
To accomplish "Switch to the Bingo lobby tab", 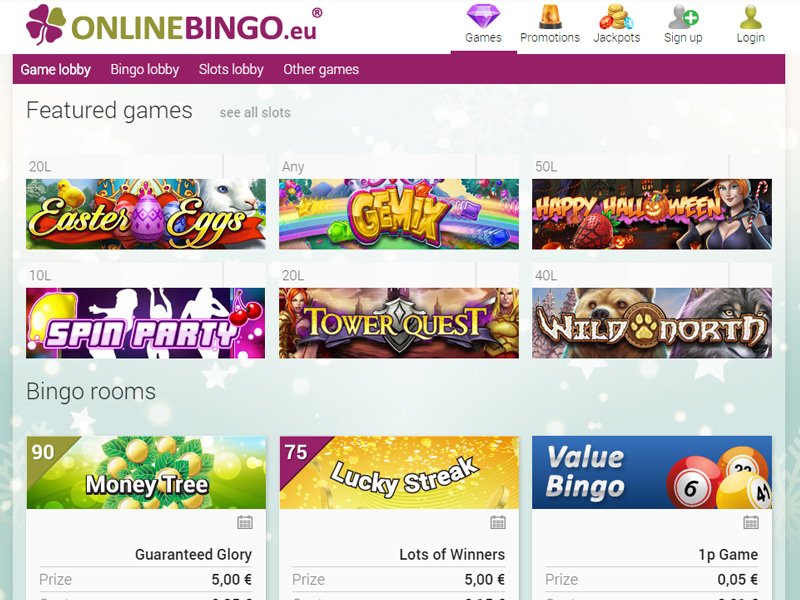I will tap(144, 69).
